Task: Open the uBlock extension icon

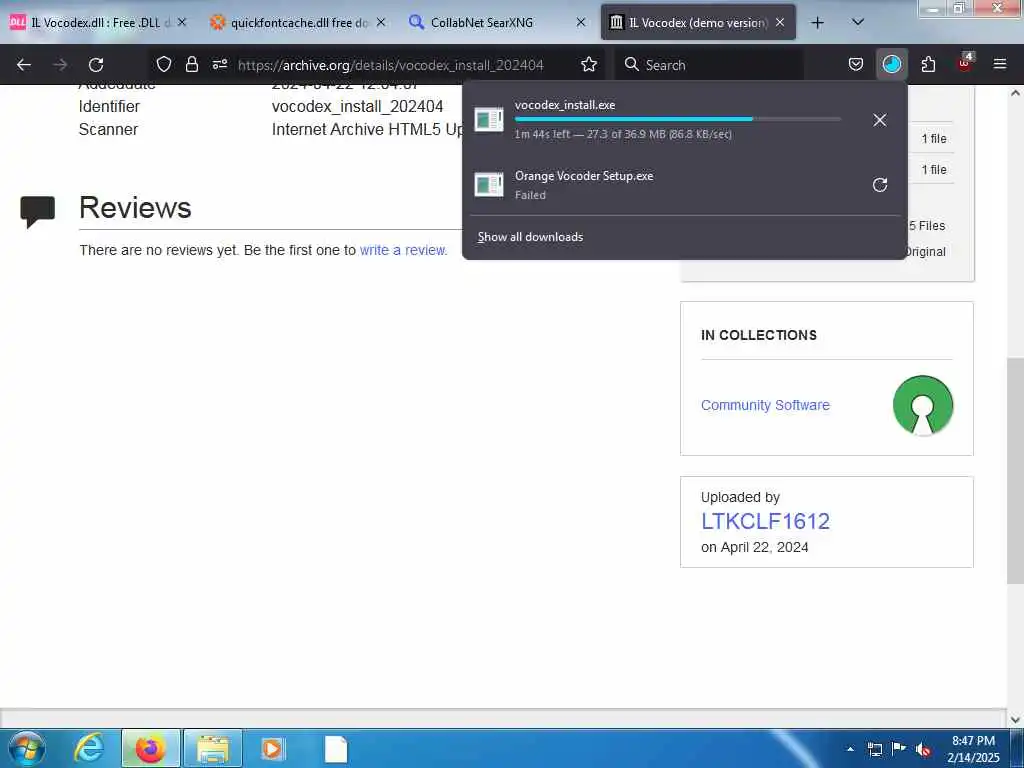Action: [x=965, y=63]
